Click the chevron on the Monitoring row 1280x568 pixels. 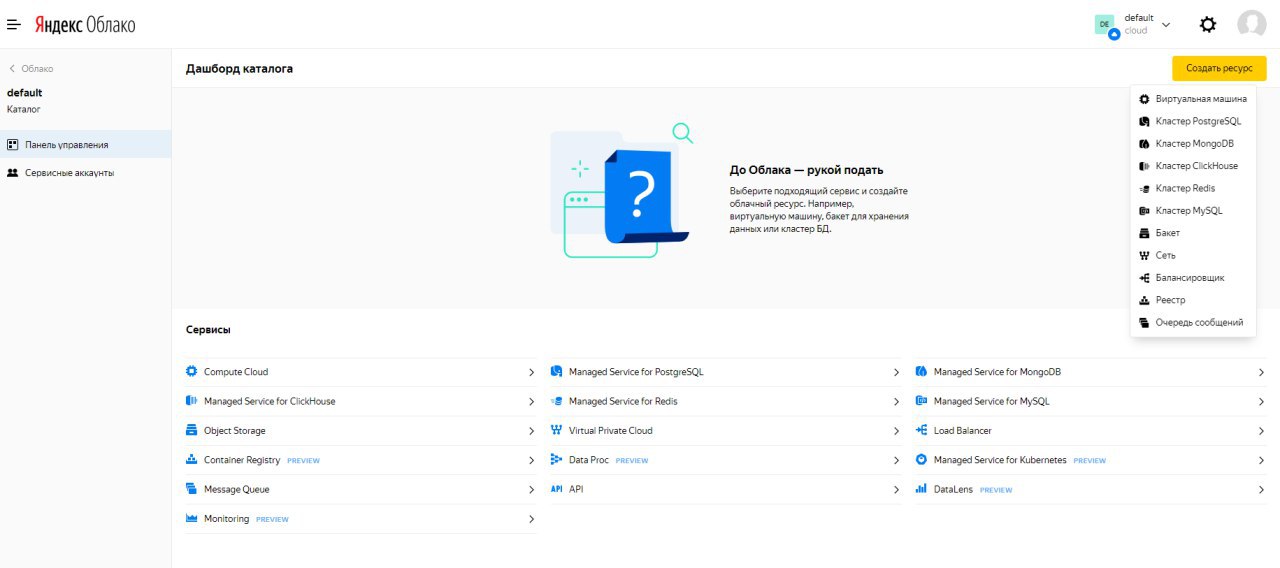point(531,519)
